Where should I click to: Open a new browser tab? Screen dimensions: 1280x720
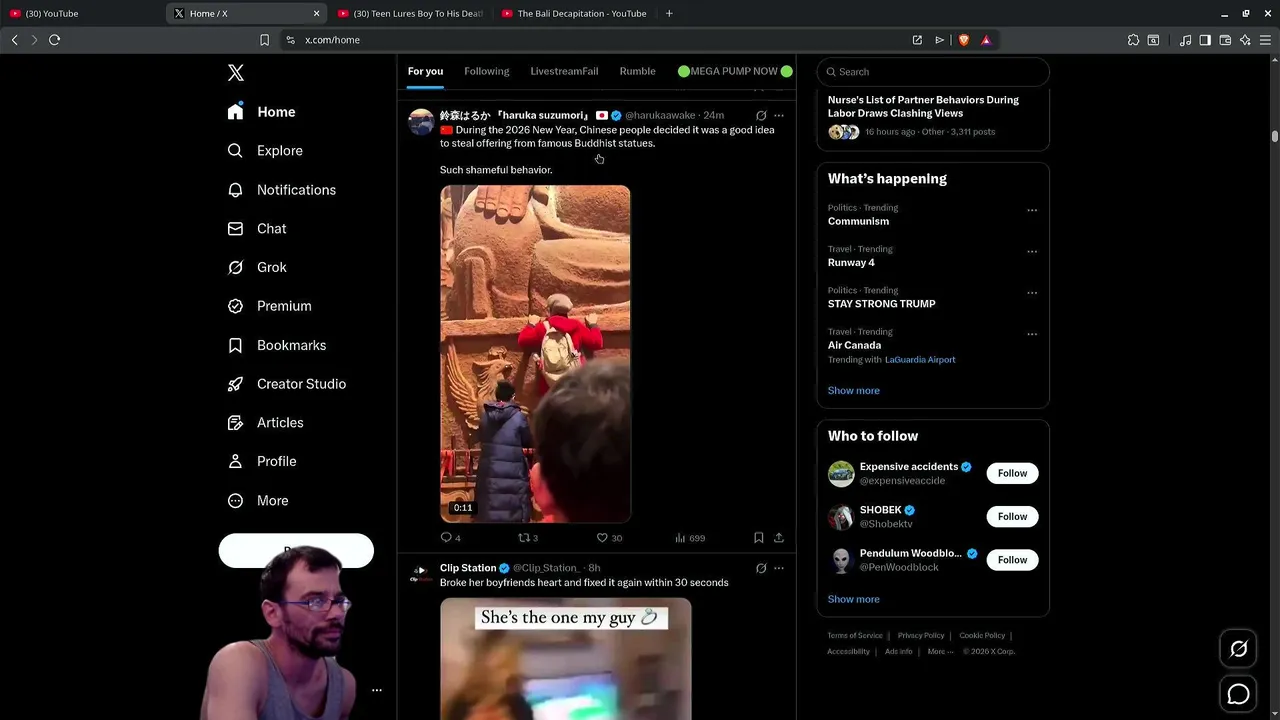(x=669, y=13)
